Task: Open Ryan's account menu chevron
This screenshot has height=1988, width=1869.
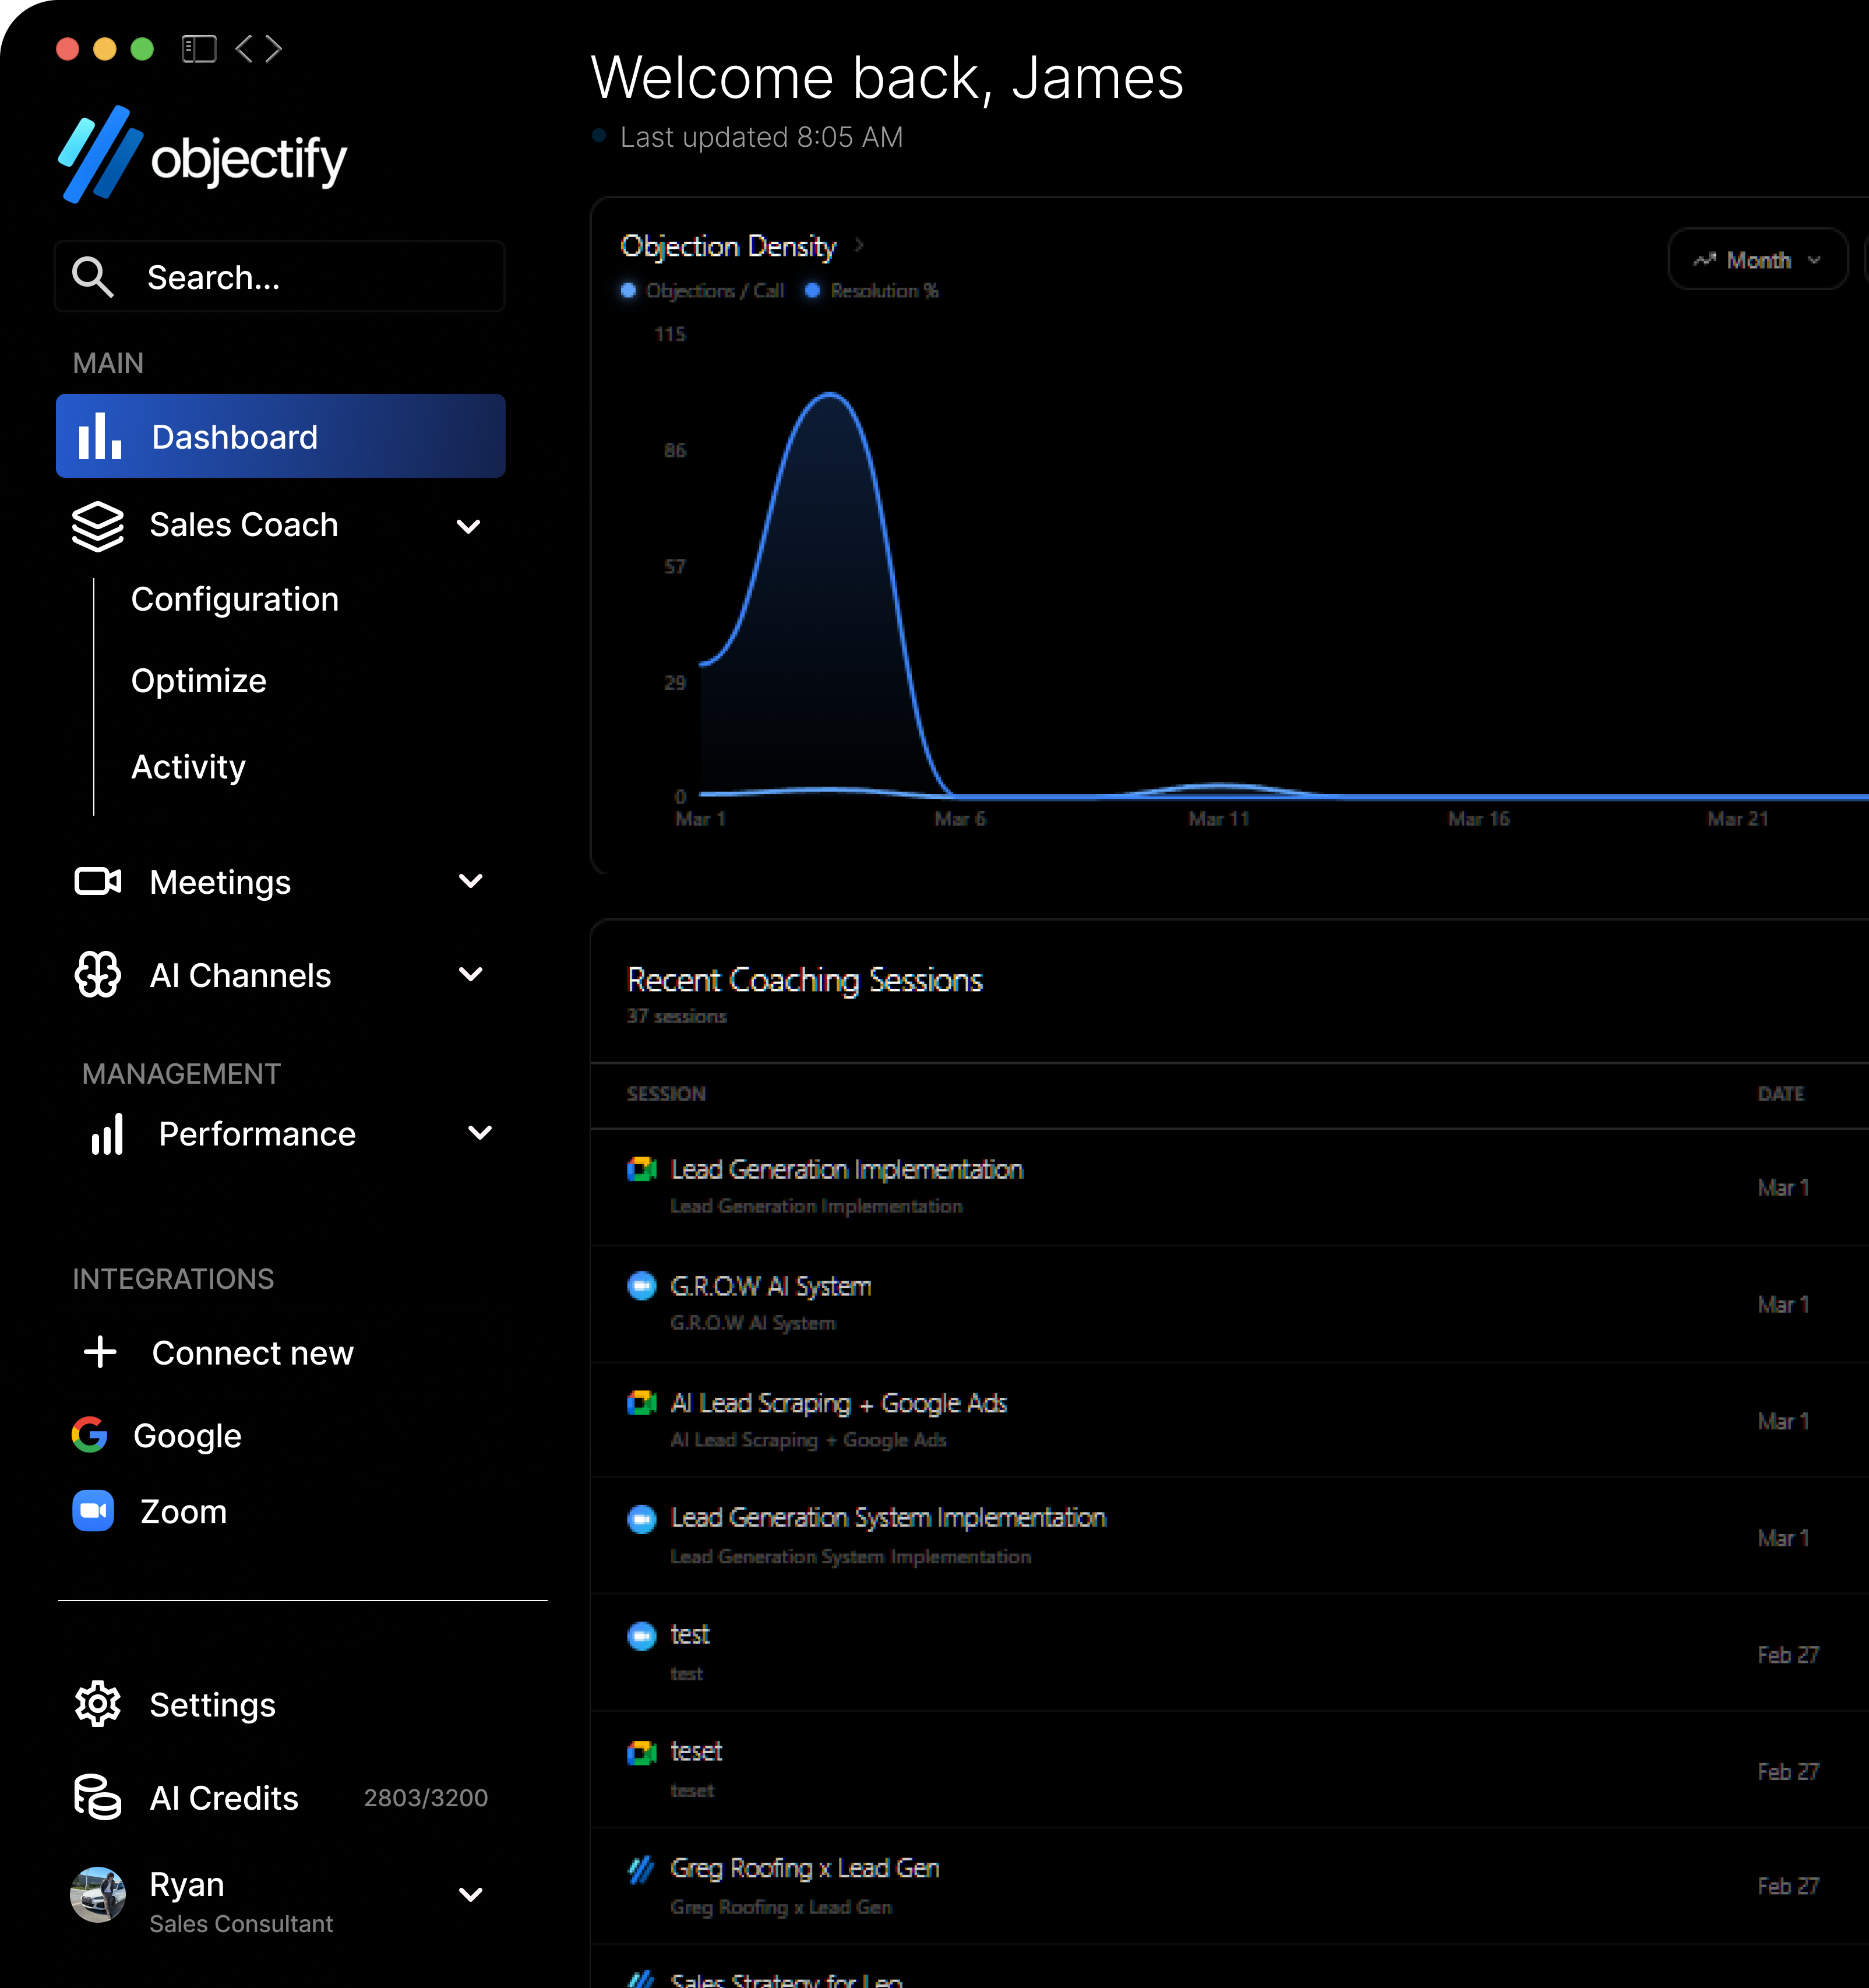Action: [470, 1895]
